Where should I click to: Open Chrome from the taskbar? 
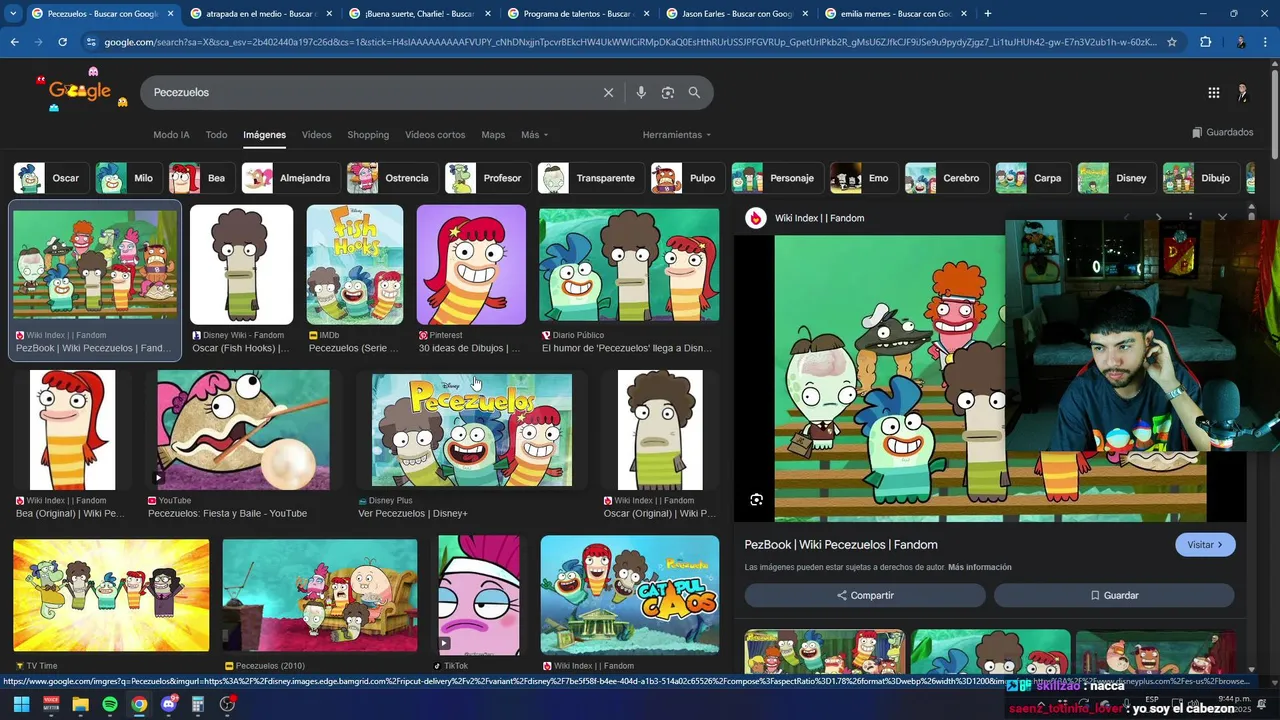pyautogui.click(x=139, y=704)
